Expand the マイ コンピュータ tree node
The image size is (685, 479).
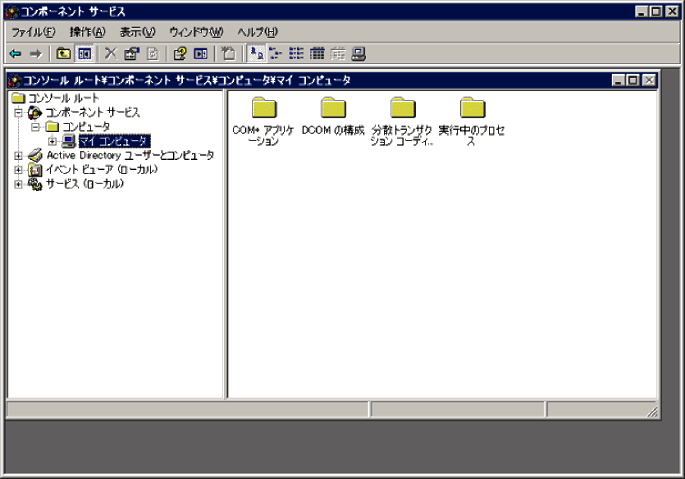pos(52,141)
